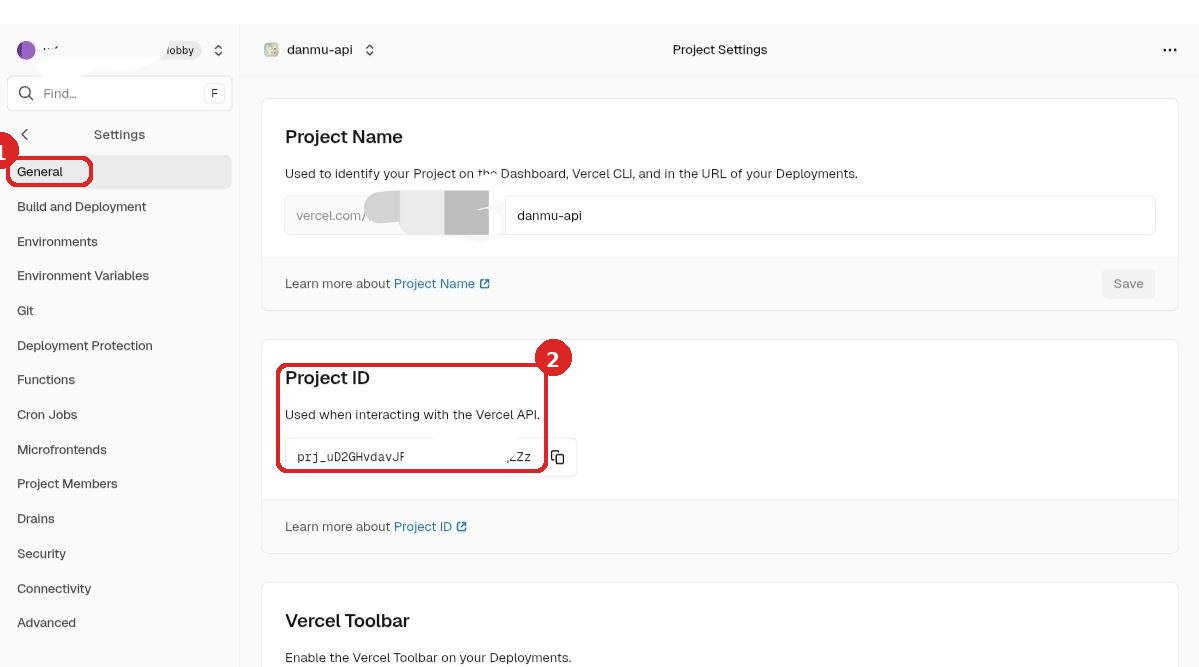Open the Project ID external link icon
This screenshot has width=1199, height=667.
[461, 526]
